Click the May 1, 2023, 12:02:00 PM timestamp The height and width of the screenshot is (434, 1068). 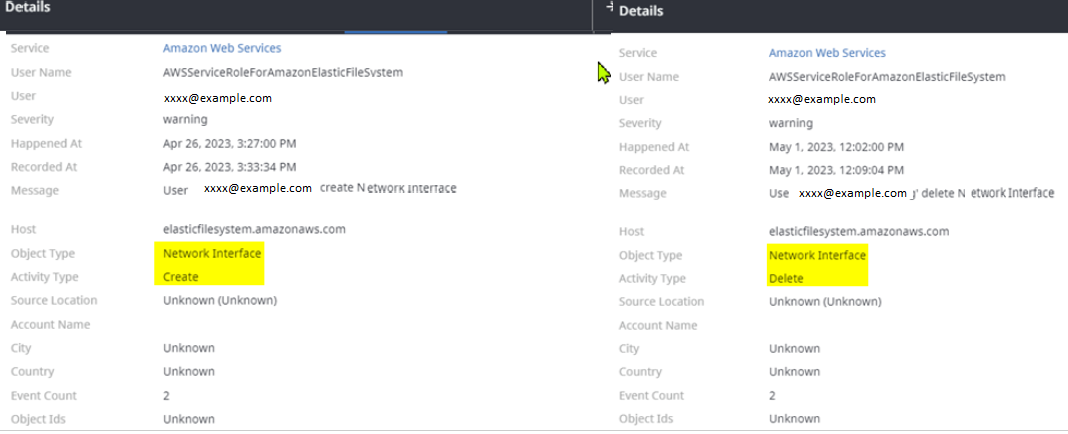point(836,147)
